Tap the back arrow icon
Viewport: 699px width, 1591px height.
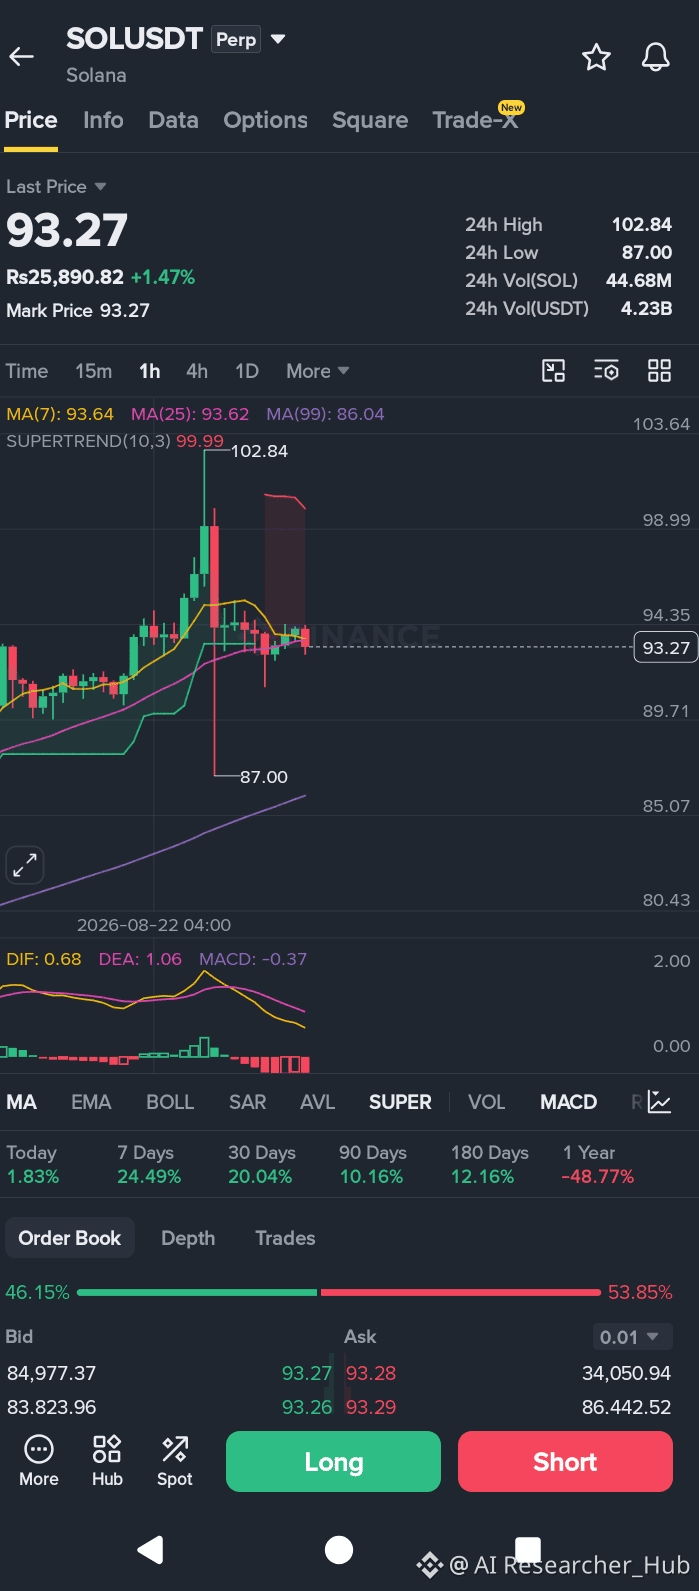tap(22, 57)
